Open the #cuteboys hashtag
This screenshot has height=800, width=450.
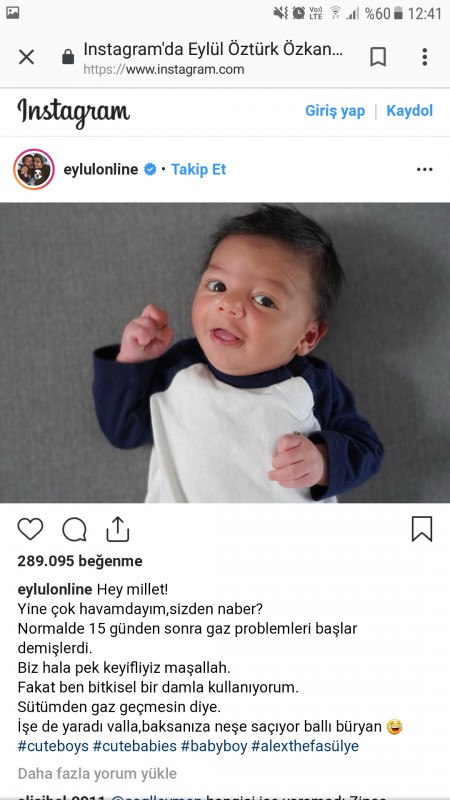point(53,746)
